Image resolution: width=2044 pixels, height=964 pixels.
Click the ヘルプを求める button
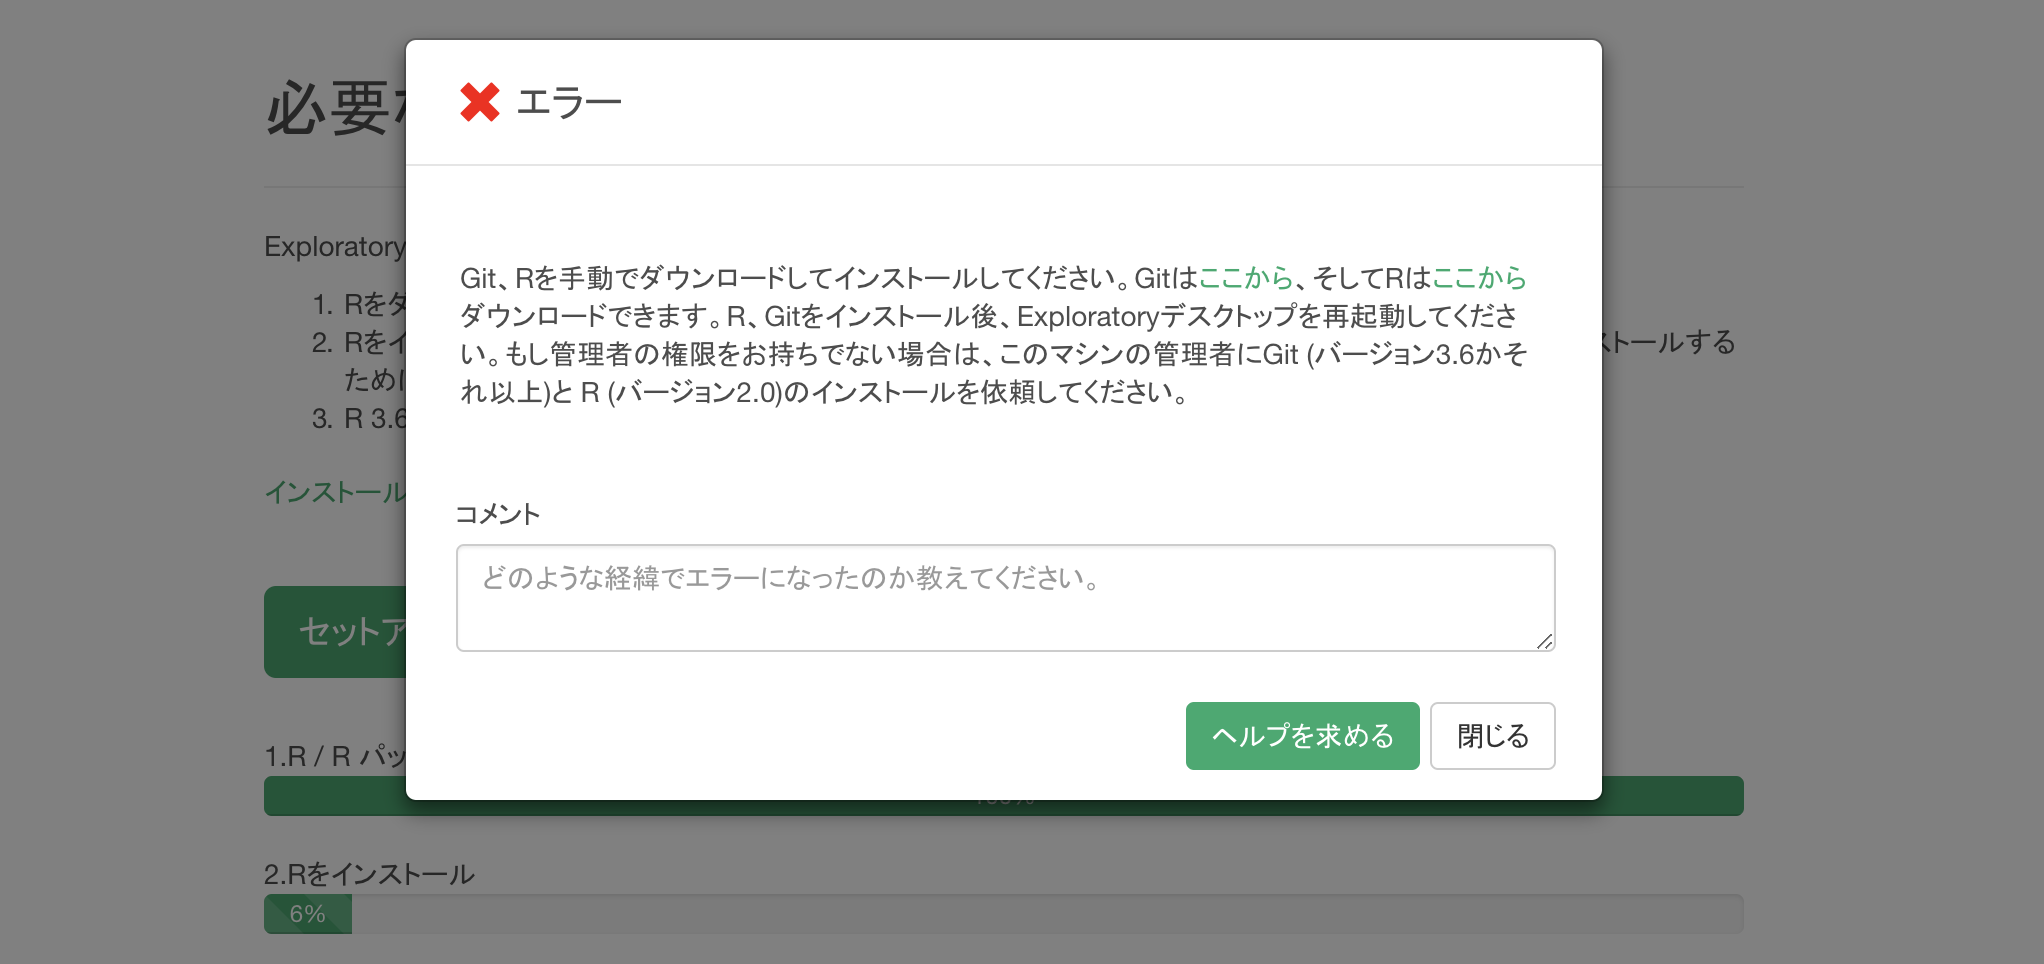pyautogui.click(x=1302, y=736)
